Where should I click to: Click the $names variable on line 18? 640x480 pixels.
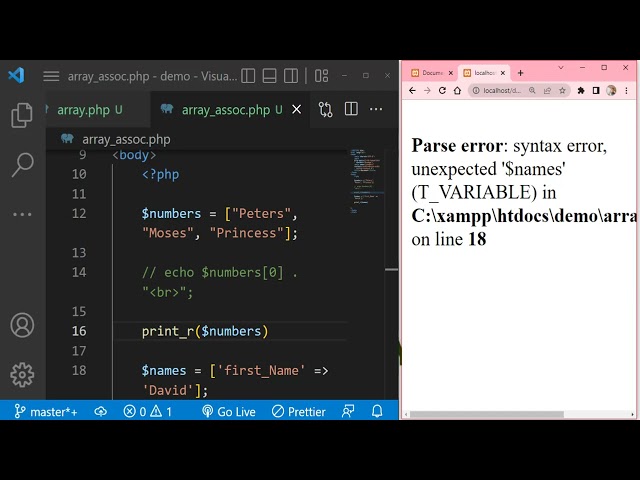click(164, 371)
